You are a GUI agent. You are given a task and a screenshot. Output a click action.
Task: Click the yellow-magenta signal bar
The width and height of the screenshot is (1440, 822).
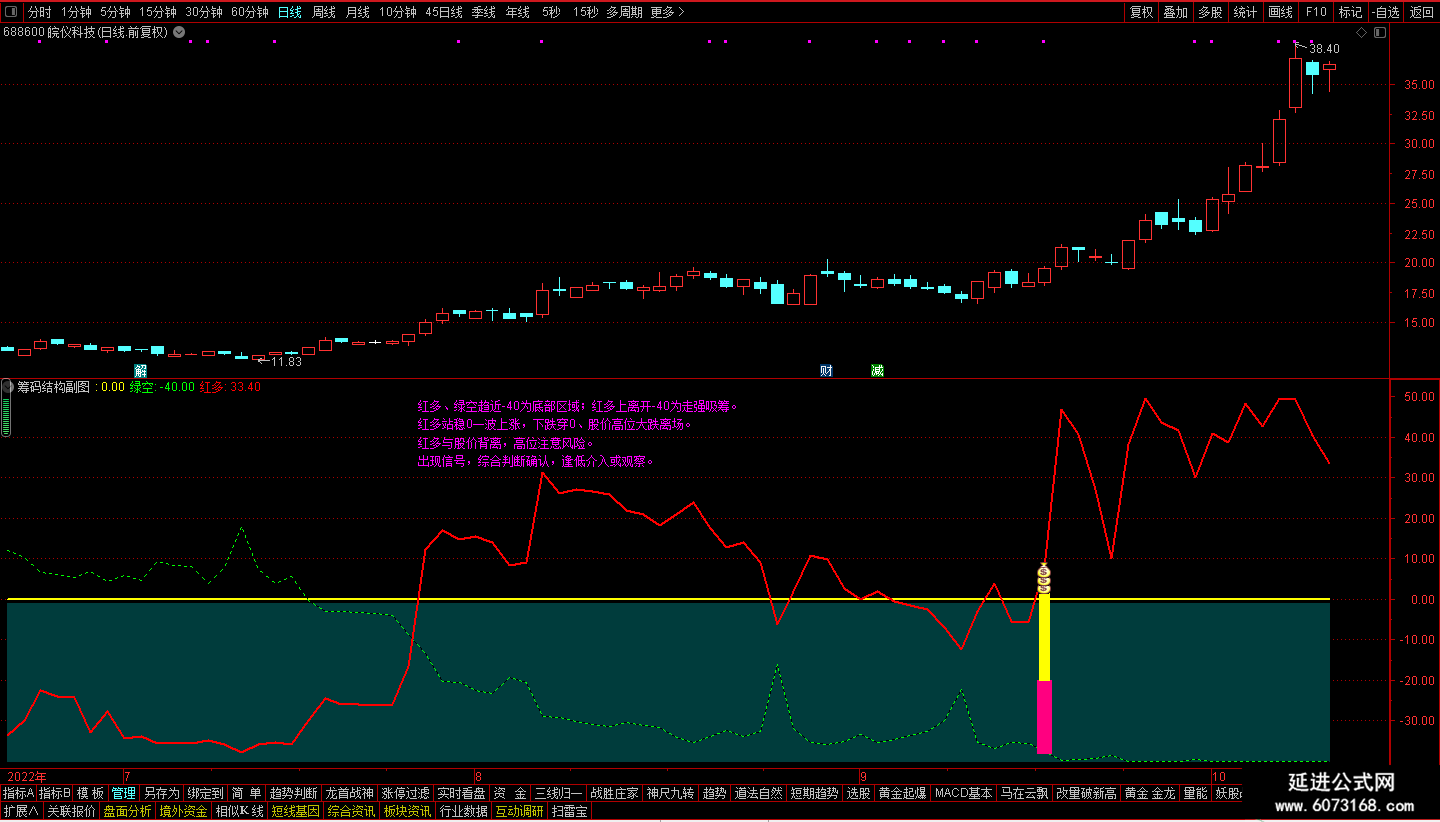coord(1044,673)
